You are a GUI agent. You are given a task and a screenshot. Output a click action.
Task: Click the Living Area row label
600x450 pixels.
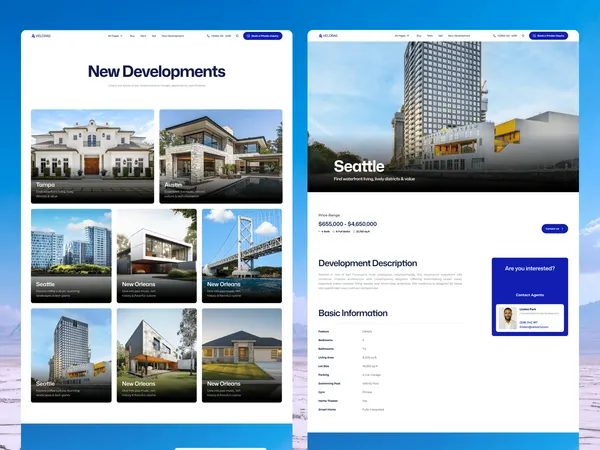(326, 357)
